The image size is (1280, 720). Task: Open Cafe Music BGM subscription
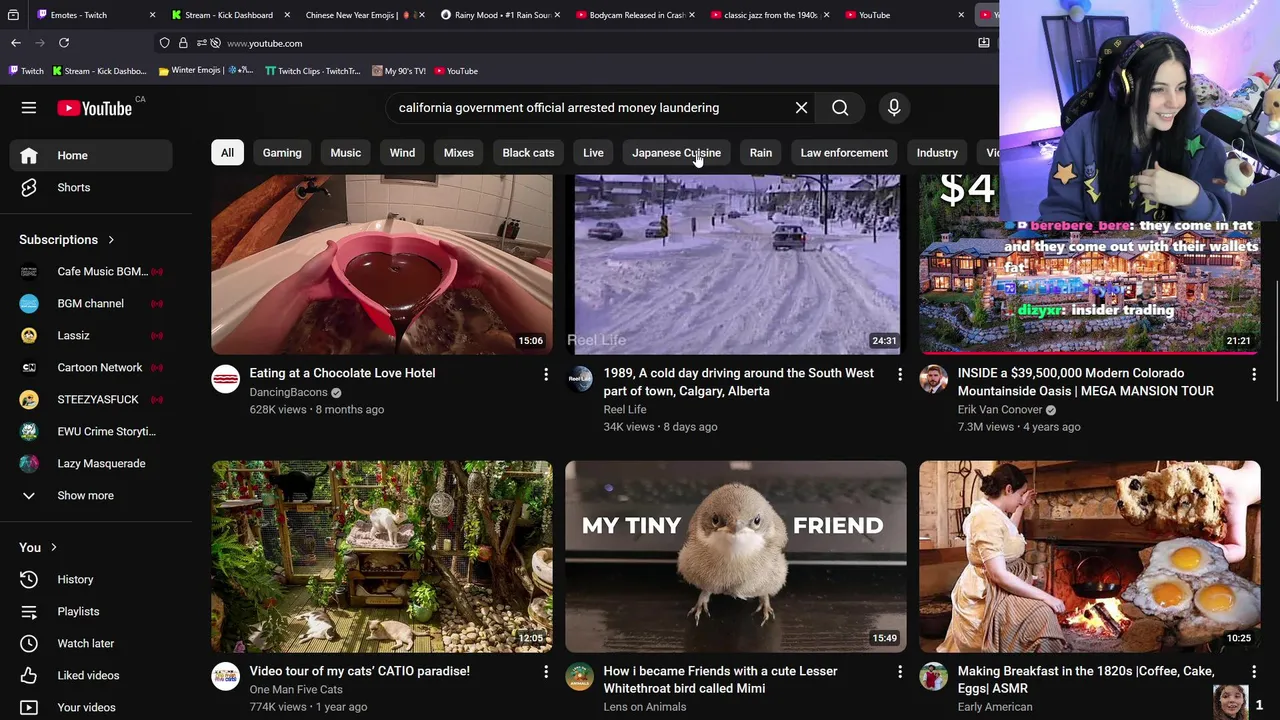tap(91, 271)
